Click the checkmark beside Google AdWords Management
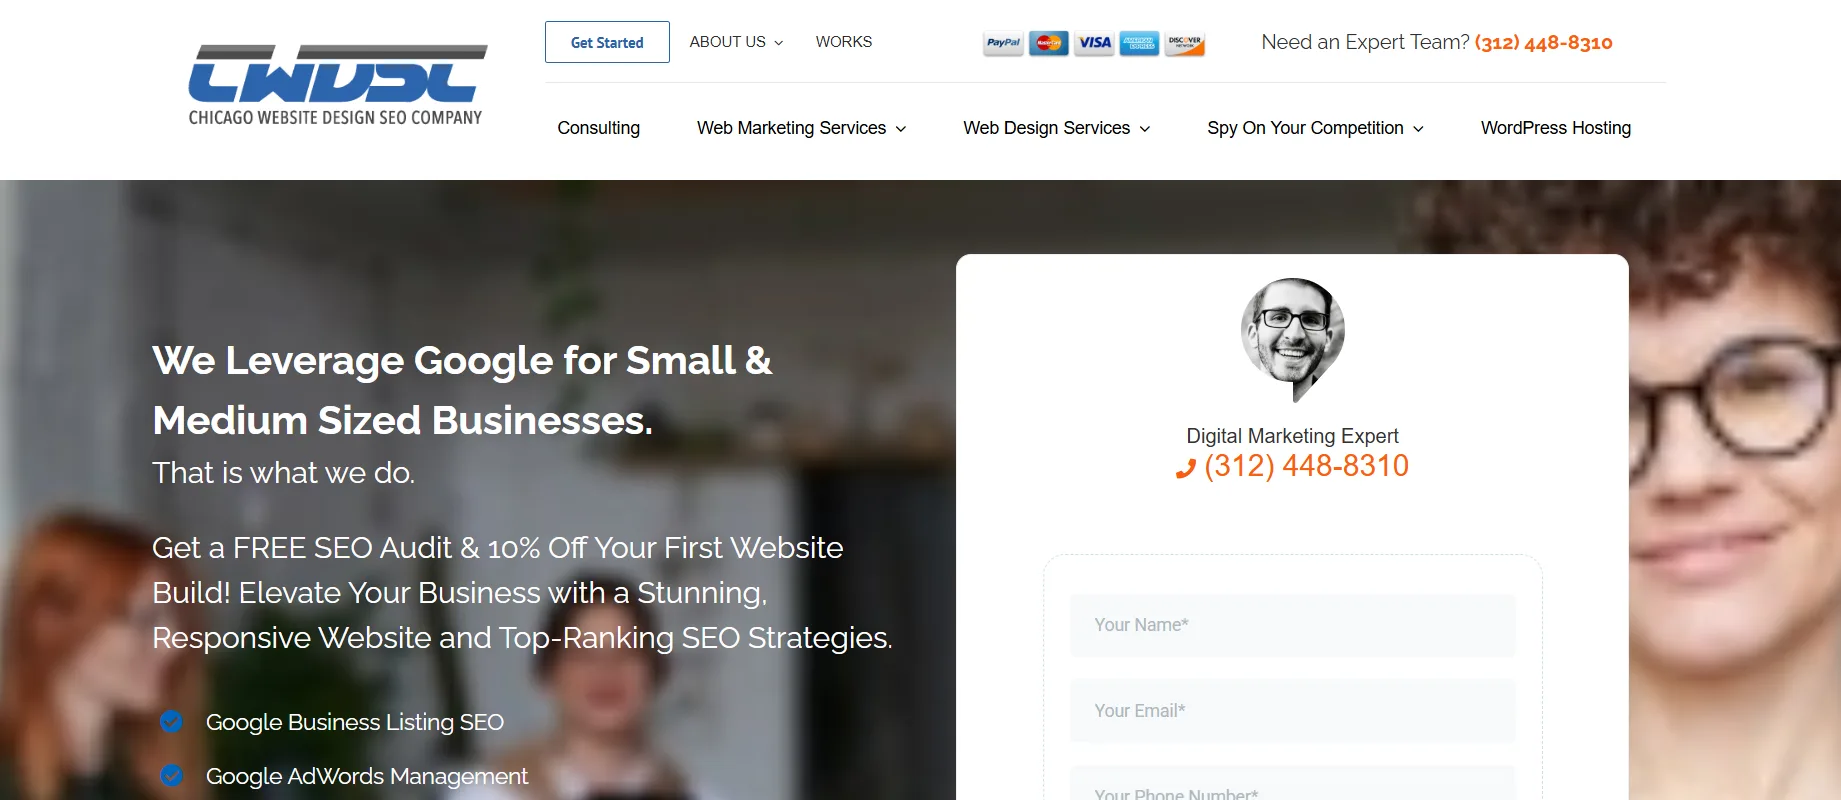The width and height of the screenshot is (1841, 800). click(171, 775)
